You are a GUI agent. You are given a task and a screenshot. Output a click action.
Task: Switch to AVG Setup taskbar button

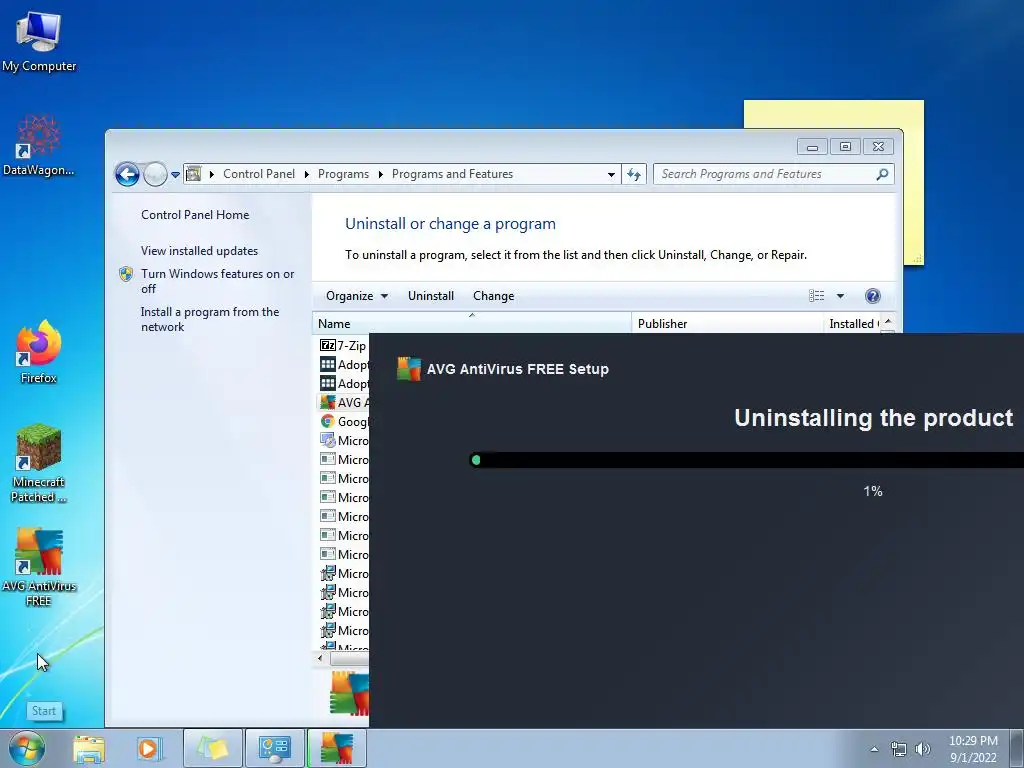[336, 748]
